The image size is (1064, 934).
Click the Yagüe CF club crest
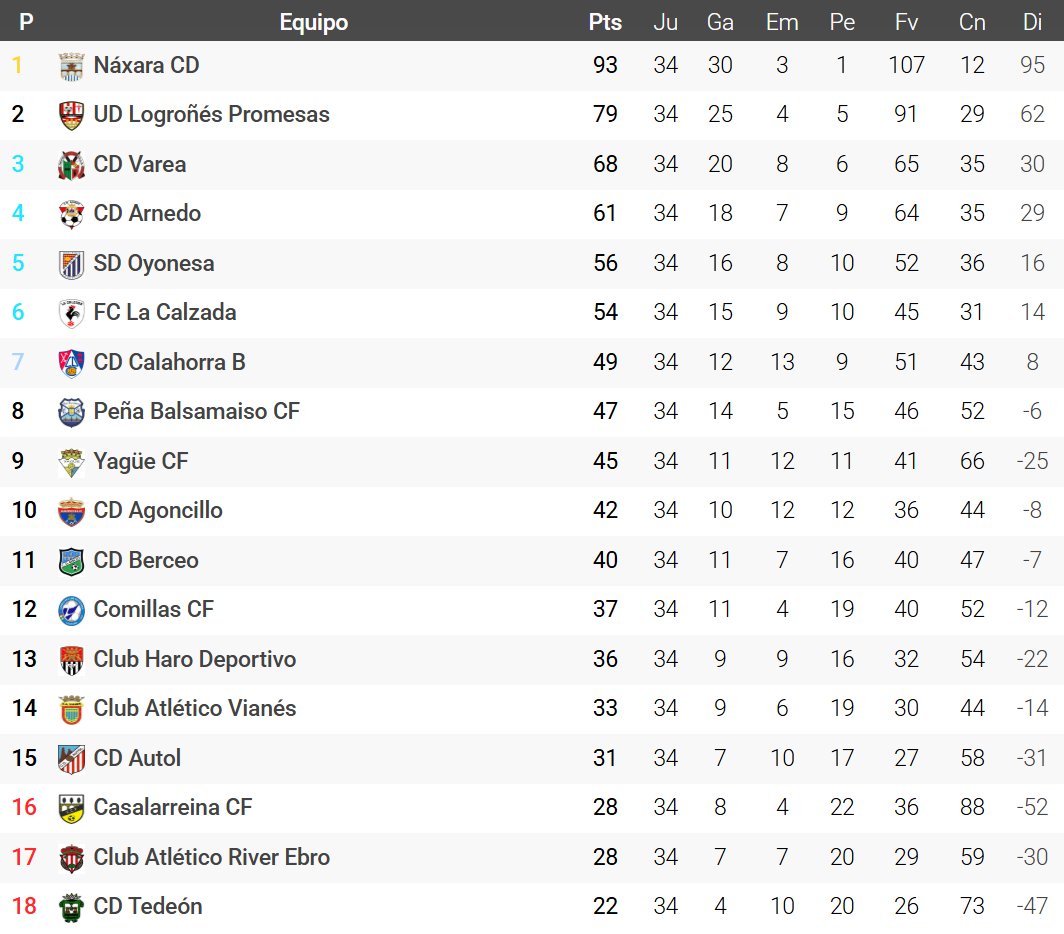71,461
